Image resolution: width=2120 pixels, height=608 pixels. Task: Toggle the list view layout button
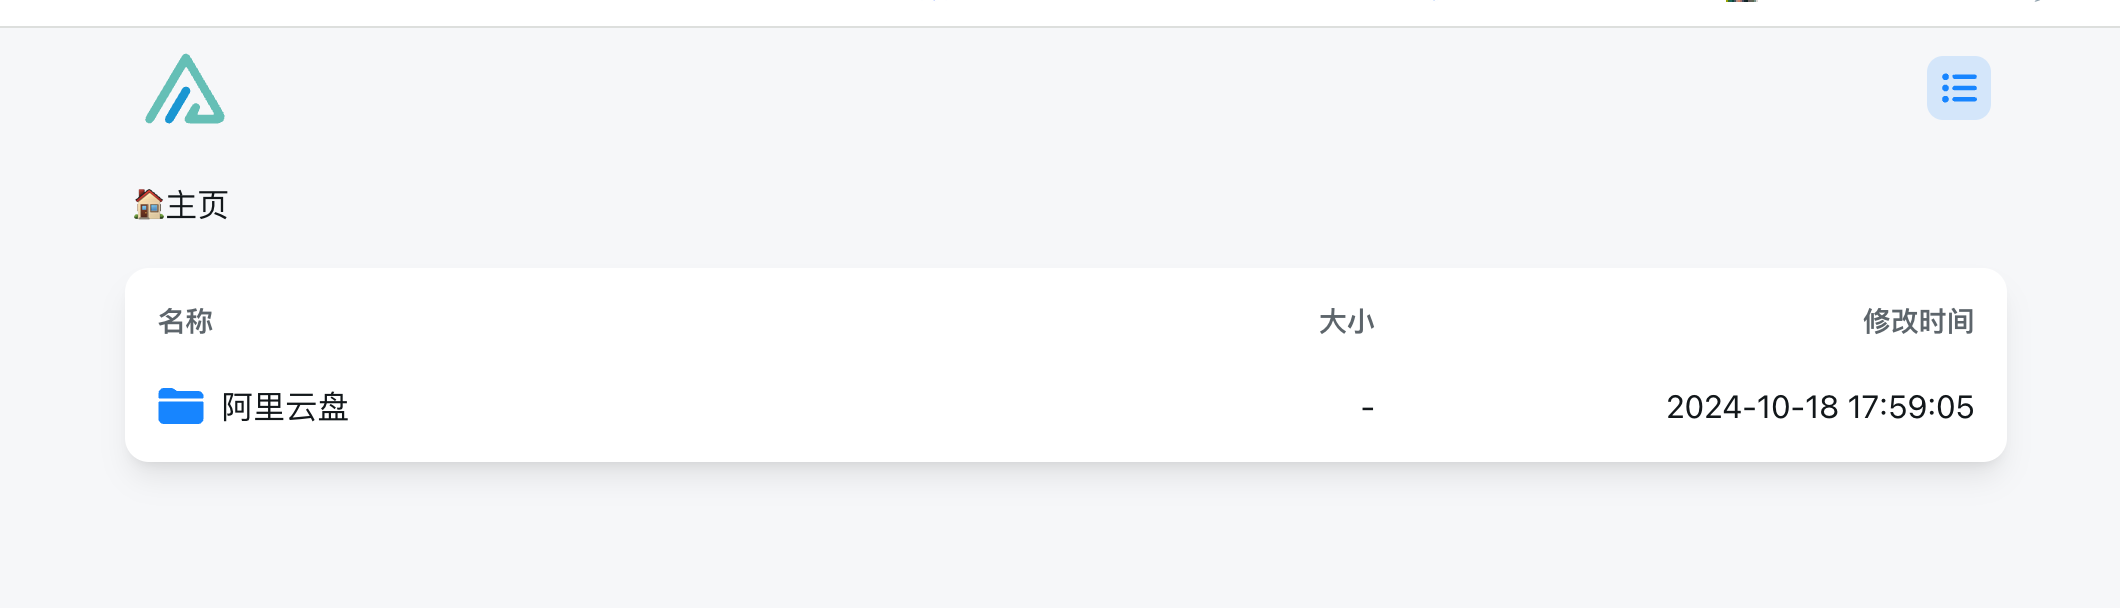1958,88
